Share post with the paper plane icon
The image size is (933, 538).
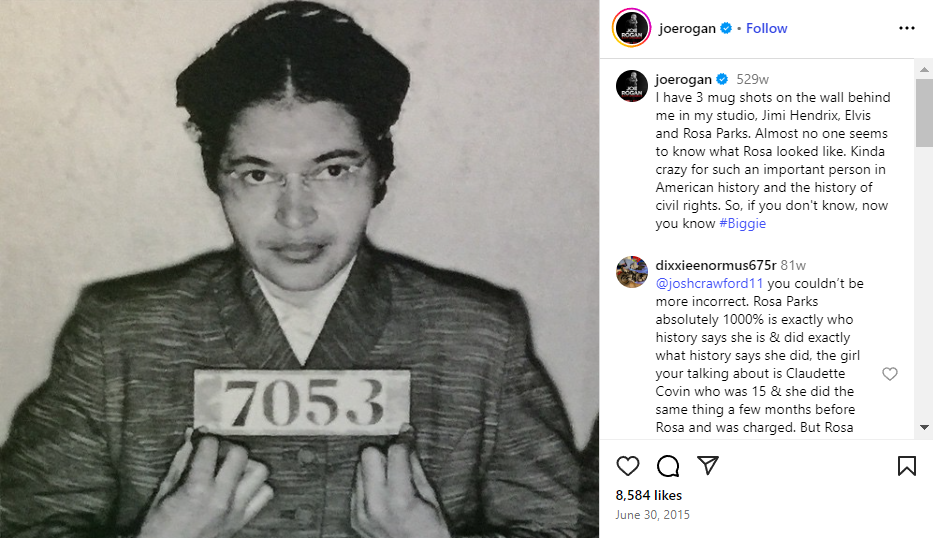[708, 465]
